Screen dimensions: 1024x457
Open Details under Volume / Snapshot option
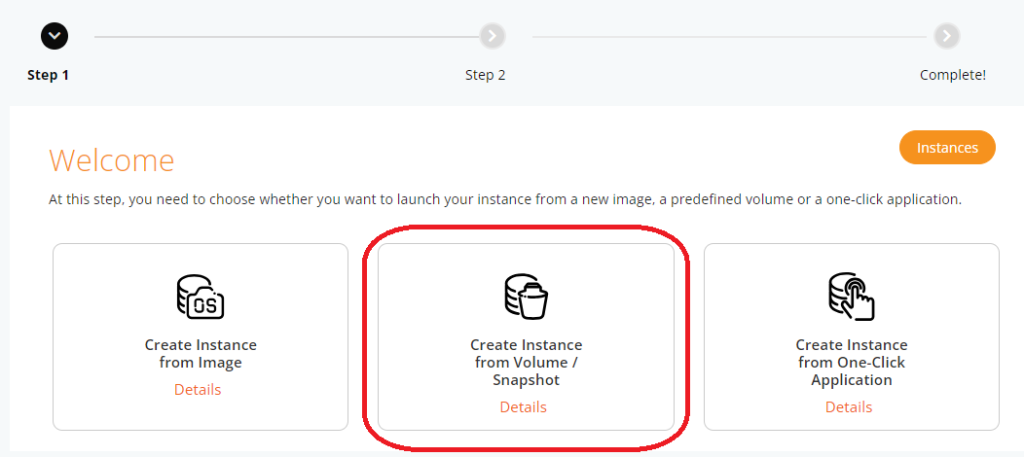[523, 407]
